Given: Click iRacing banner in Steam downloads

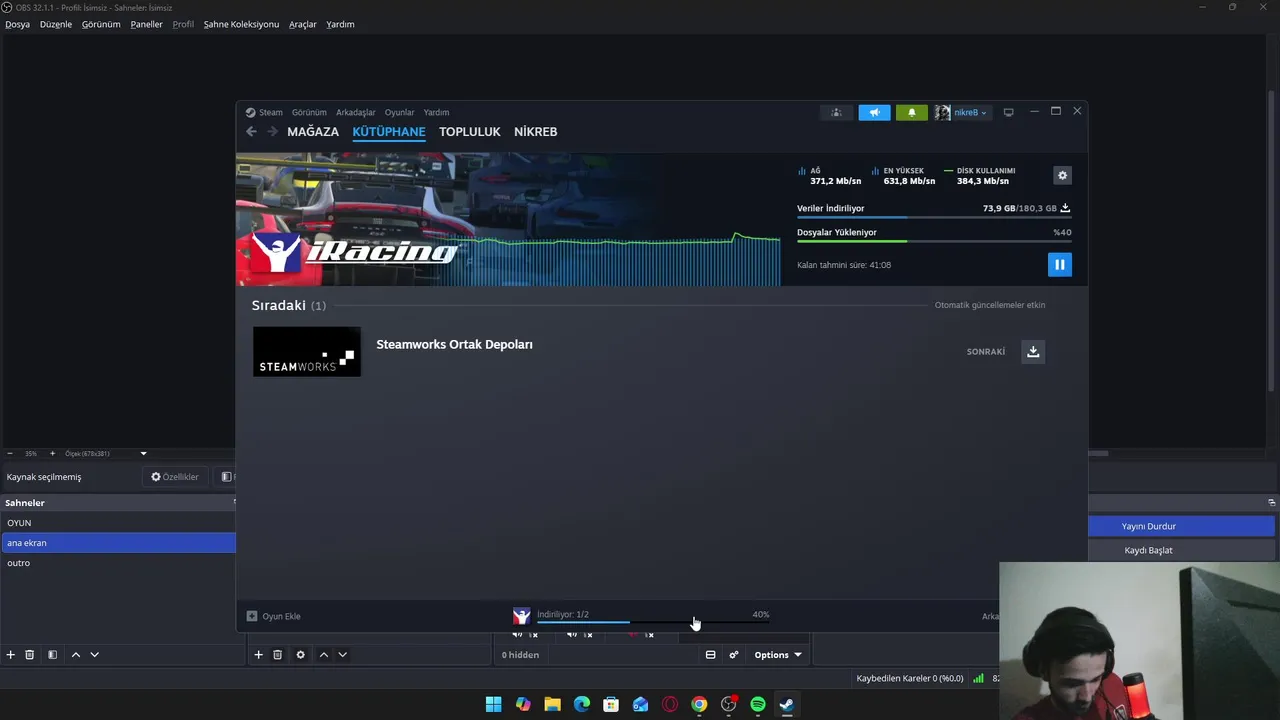Looking at the screenshot, I should coord(508,219).
